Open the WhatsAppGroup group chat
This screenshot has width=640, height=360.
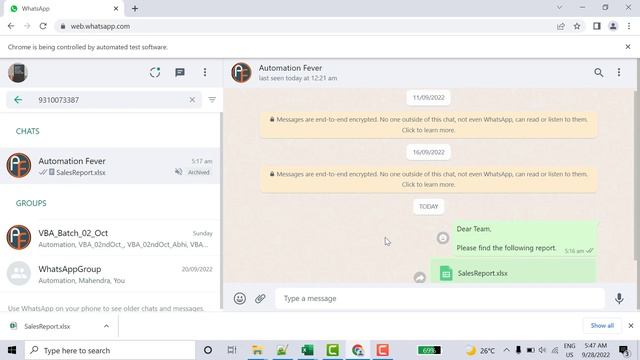click(110, 274)
